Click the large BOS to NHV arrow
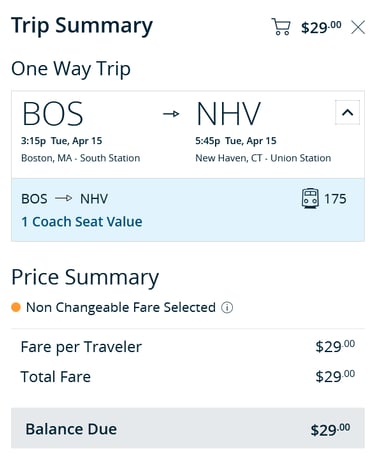The height and width of the screenshot is (458, 375). 171,114
